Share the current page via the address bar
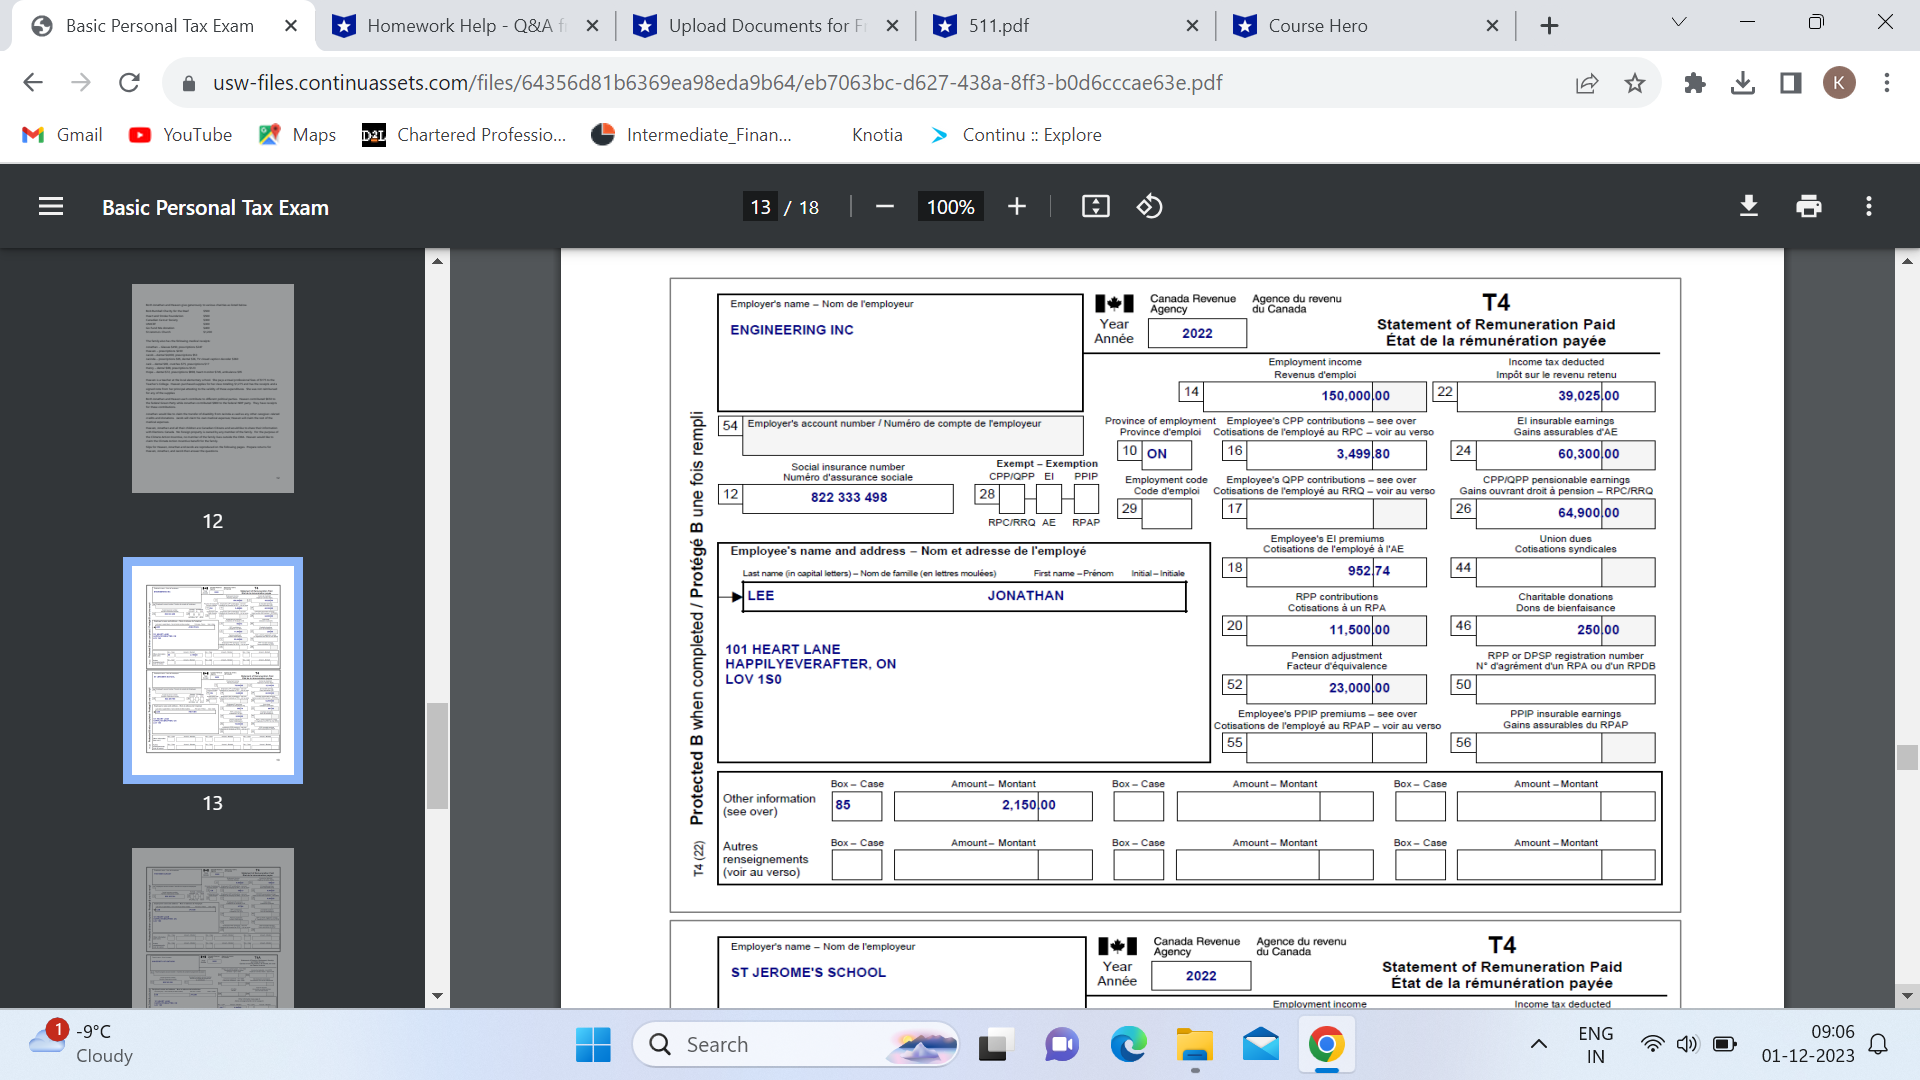 point(1587,83)
